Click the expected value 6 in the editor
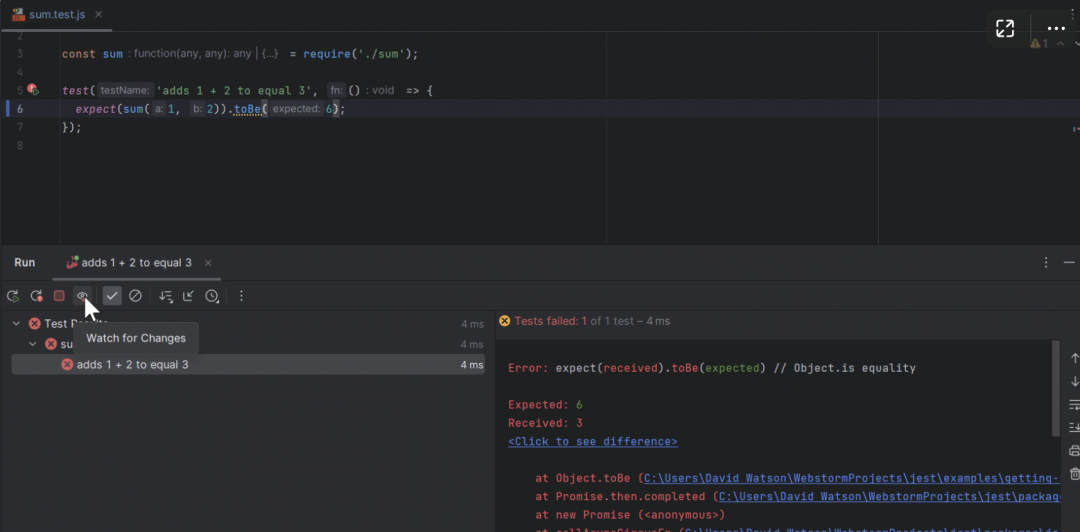Viewport: 1080px width, 532px height. coord(329,109)
